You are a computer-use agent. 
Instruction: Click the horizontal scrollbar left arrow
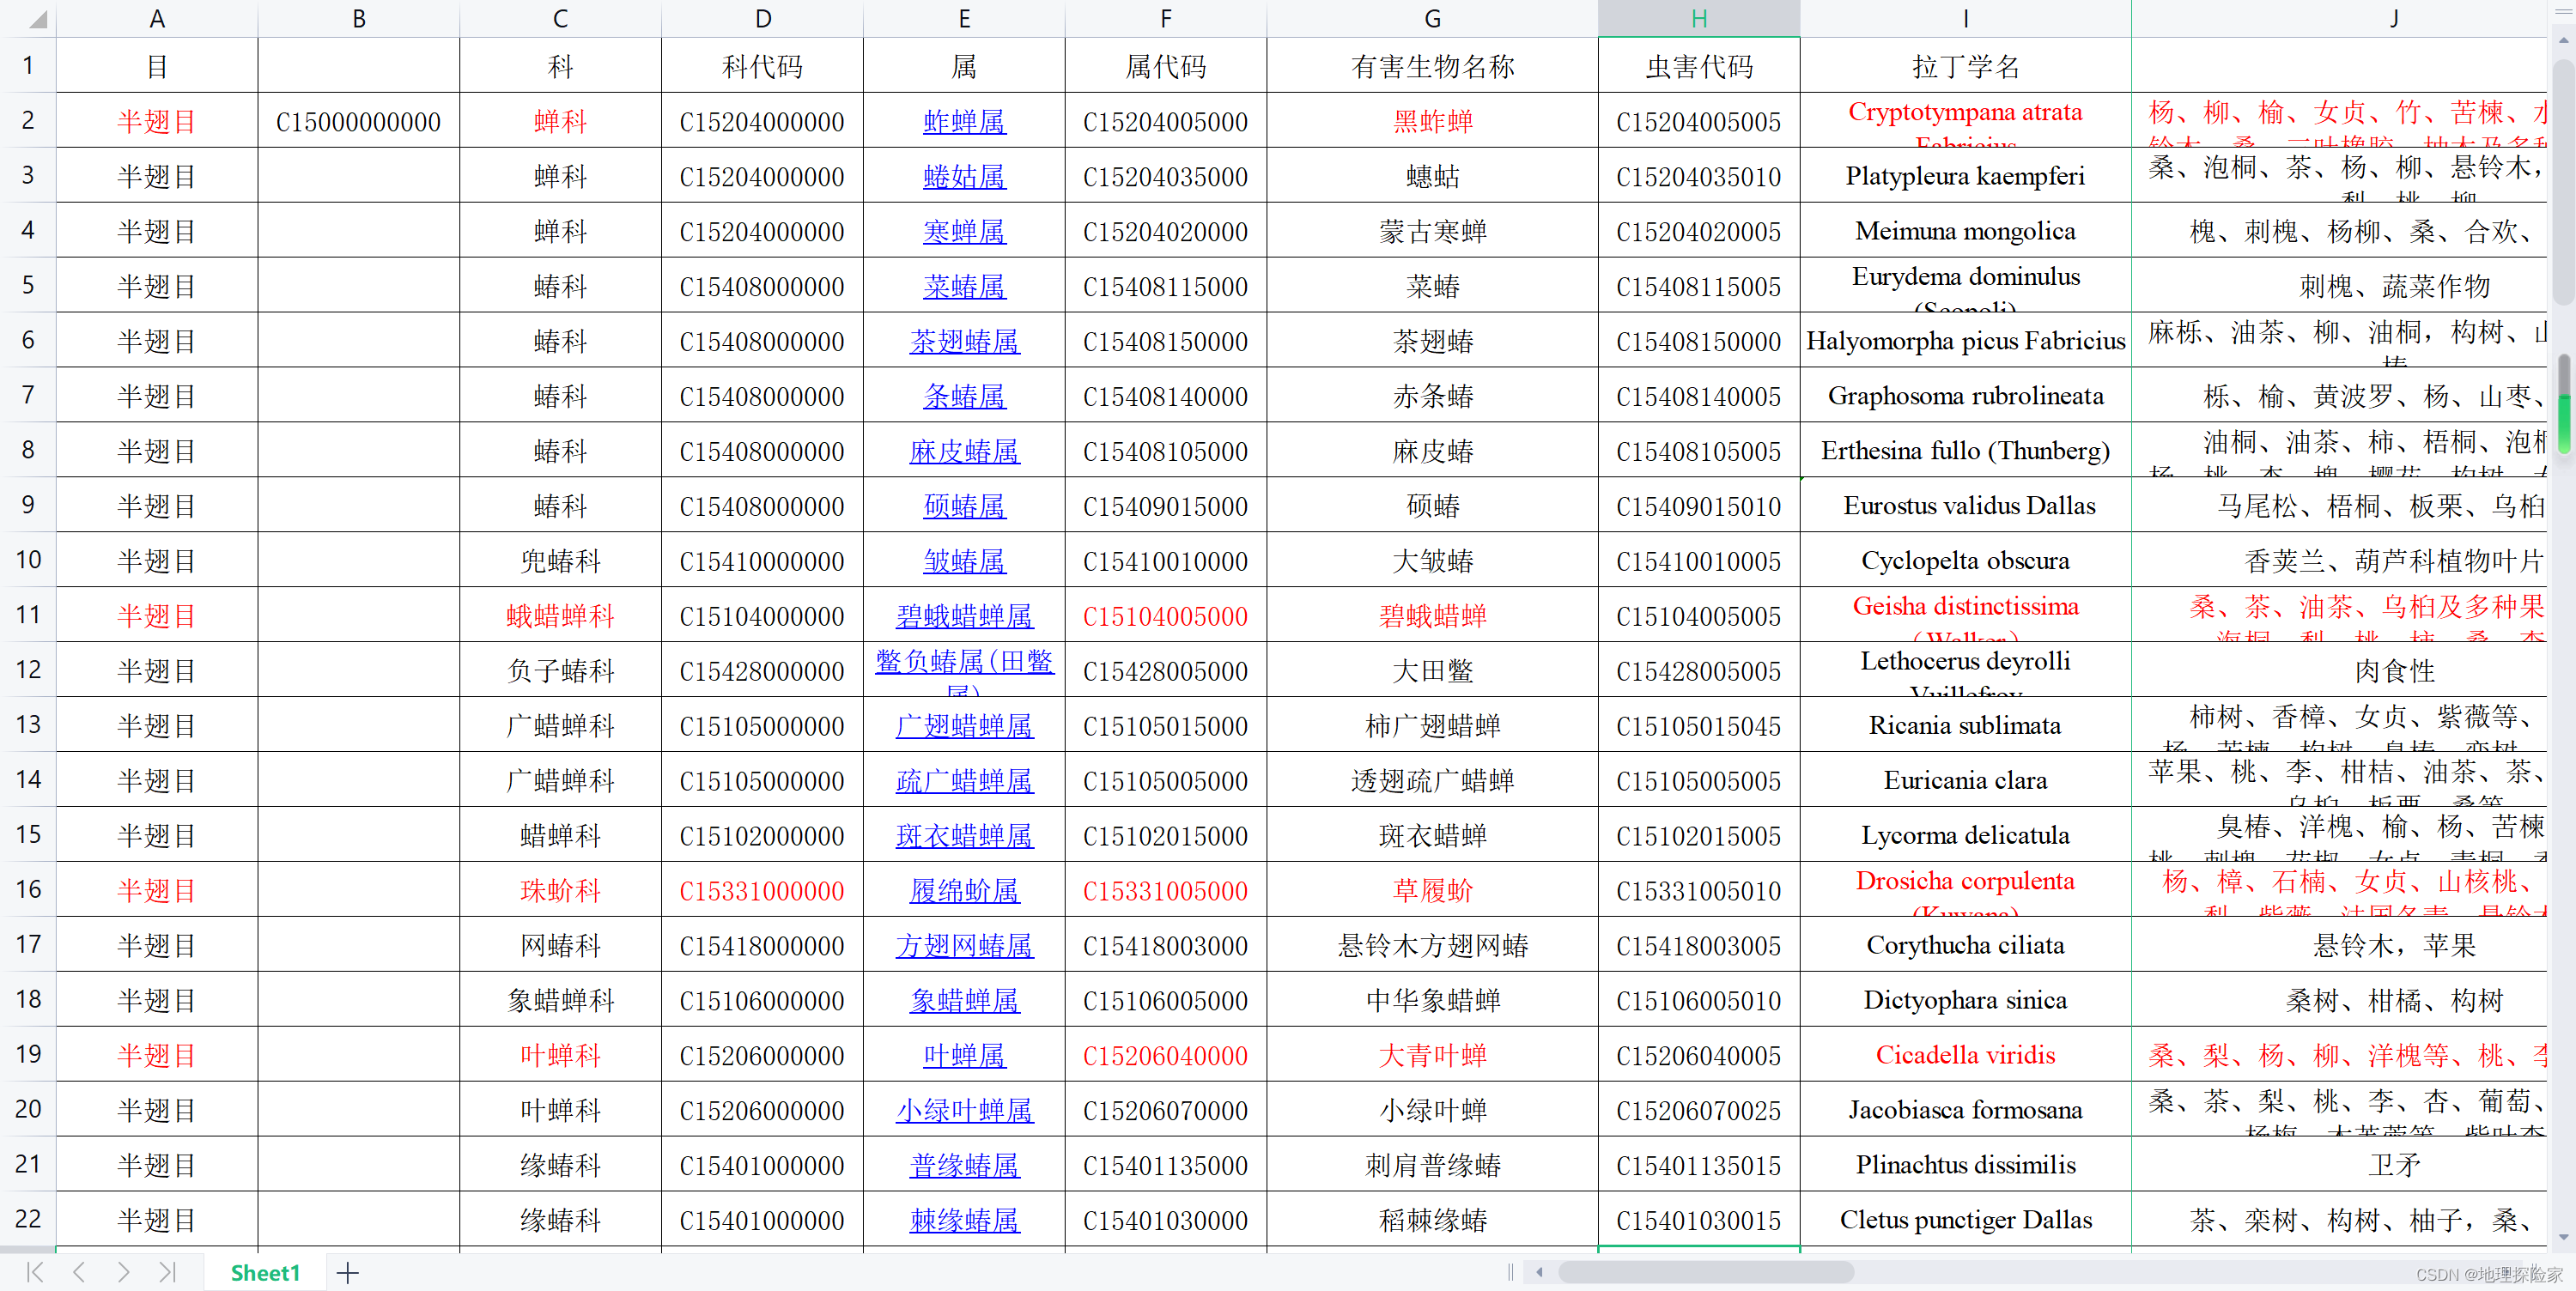pos(1539,1272)
